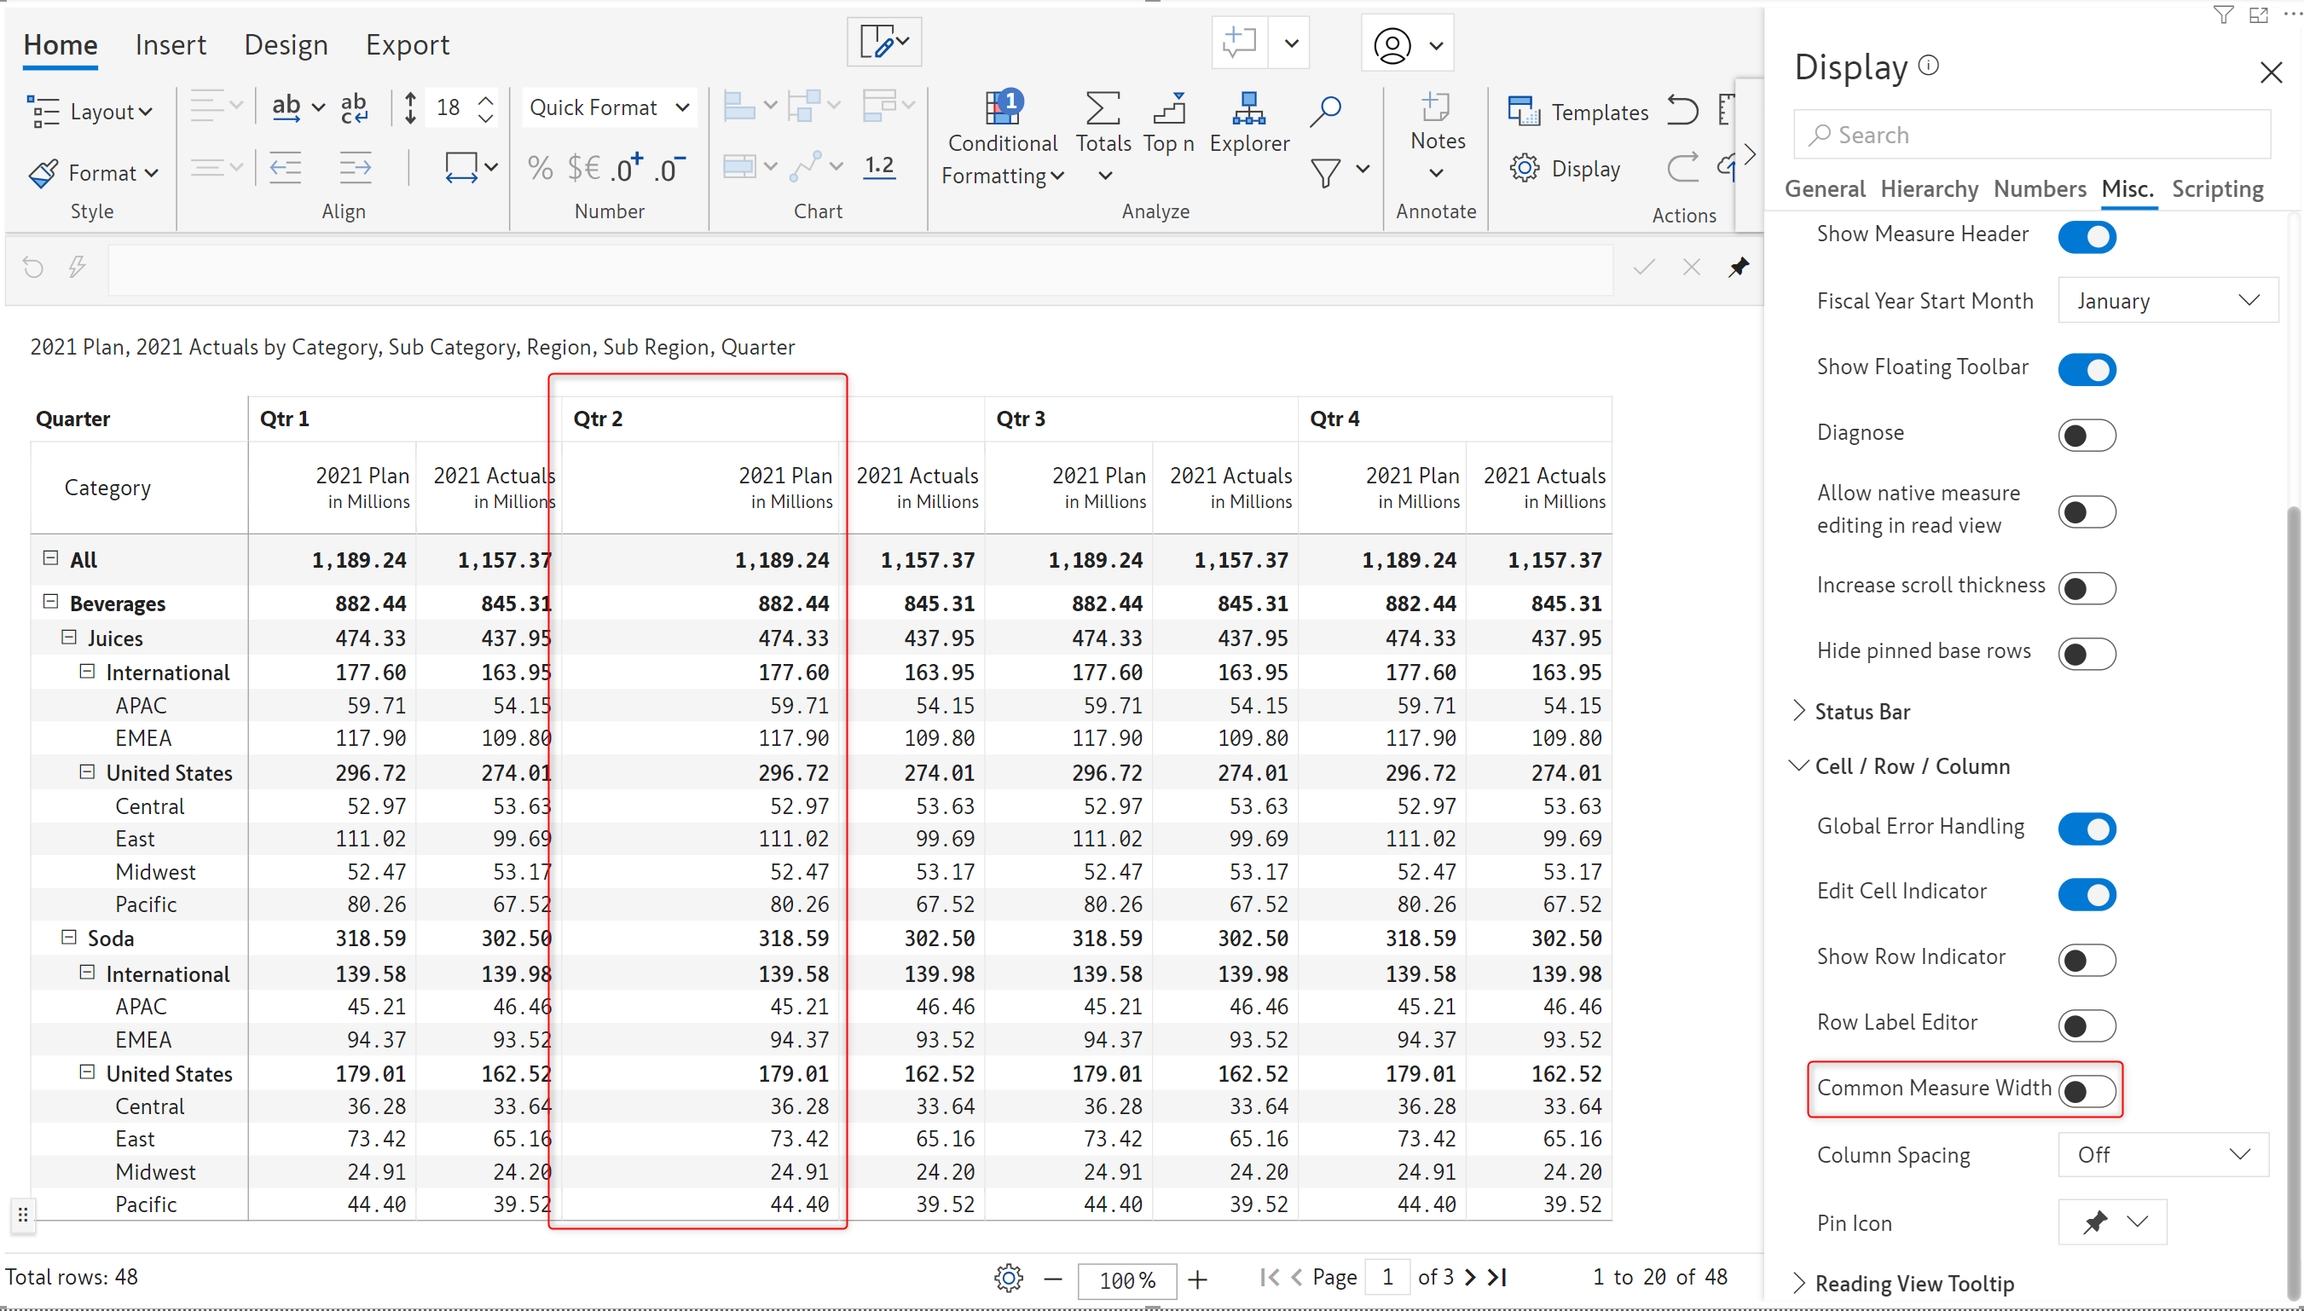Click the pin icon in formula bar

click(x=1739, y=267)
